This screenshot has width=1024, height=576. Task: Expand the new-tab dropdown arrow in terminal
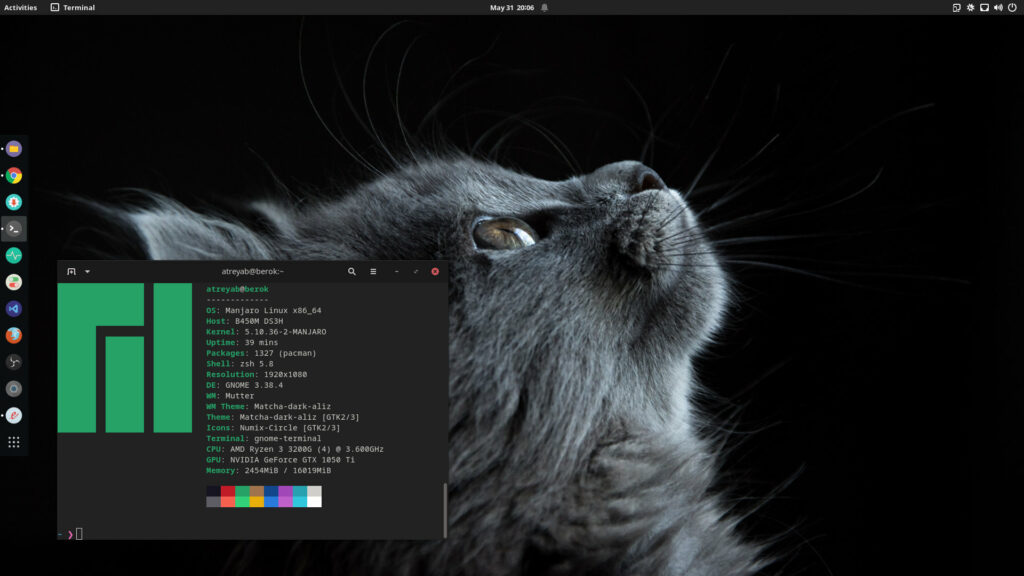pyautogui.click(x=88, y=272)
